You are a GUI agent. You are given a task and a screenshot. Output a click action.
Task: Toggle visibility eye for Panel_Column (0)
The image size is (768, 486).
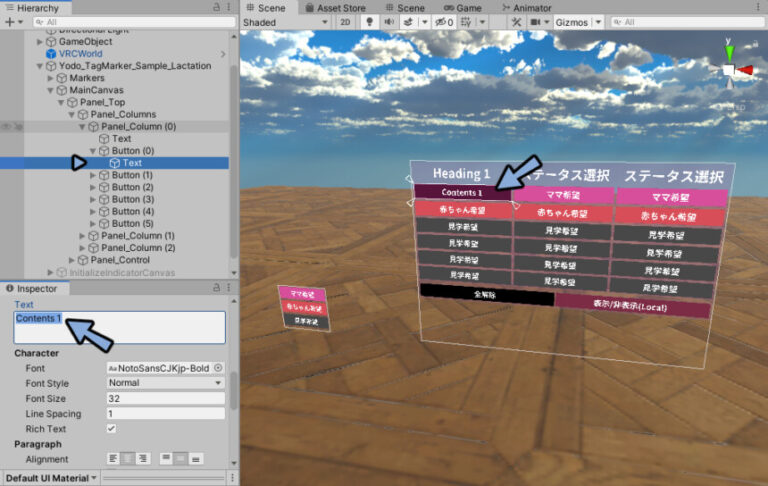[6, 126]
